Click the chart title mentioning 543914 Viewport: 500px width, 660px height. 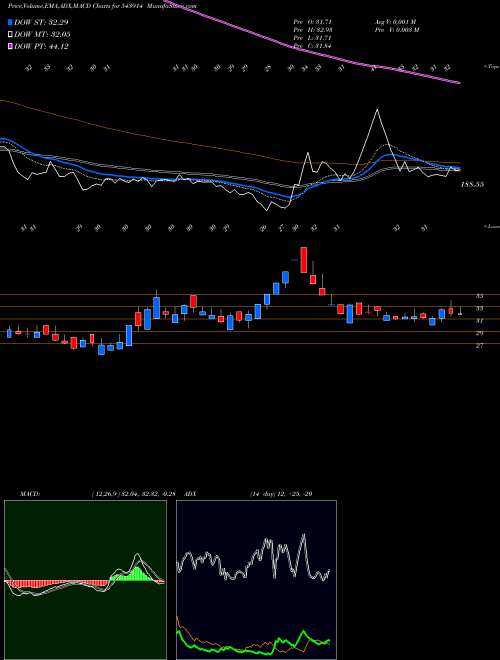(102, 6)
